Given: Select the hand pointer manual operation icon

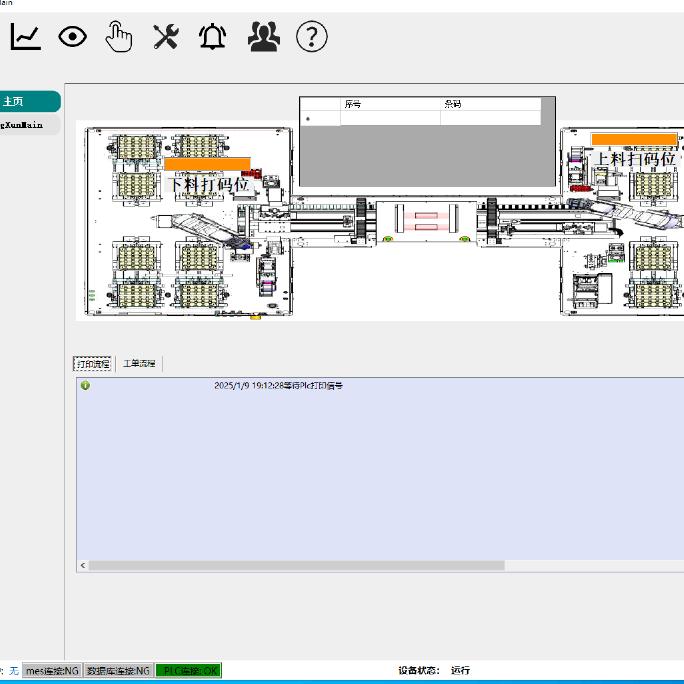Looking at the screenshot, I should pyautogui.click(x=119, y=37).
